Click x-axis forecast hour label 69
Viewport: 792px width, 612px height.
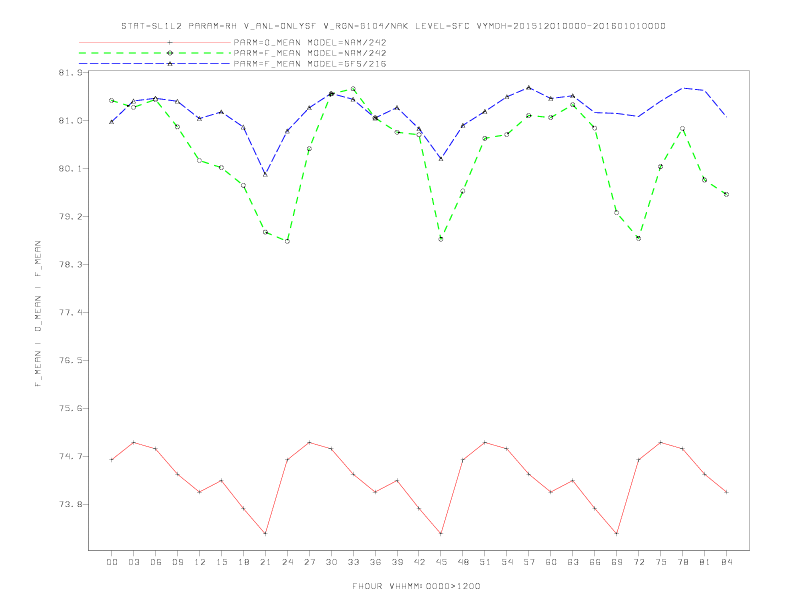[617, 562]
